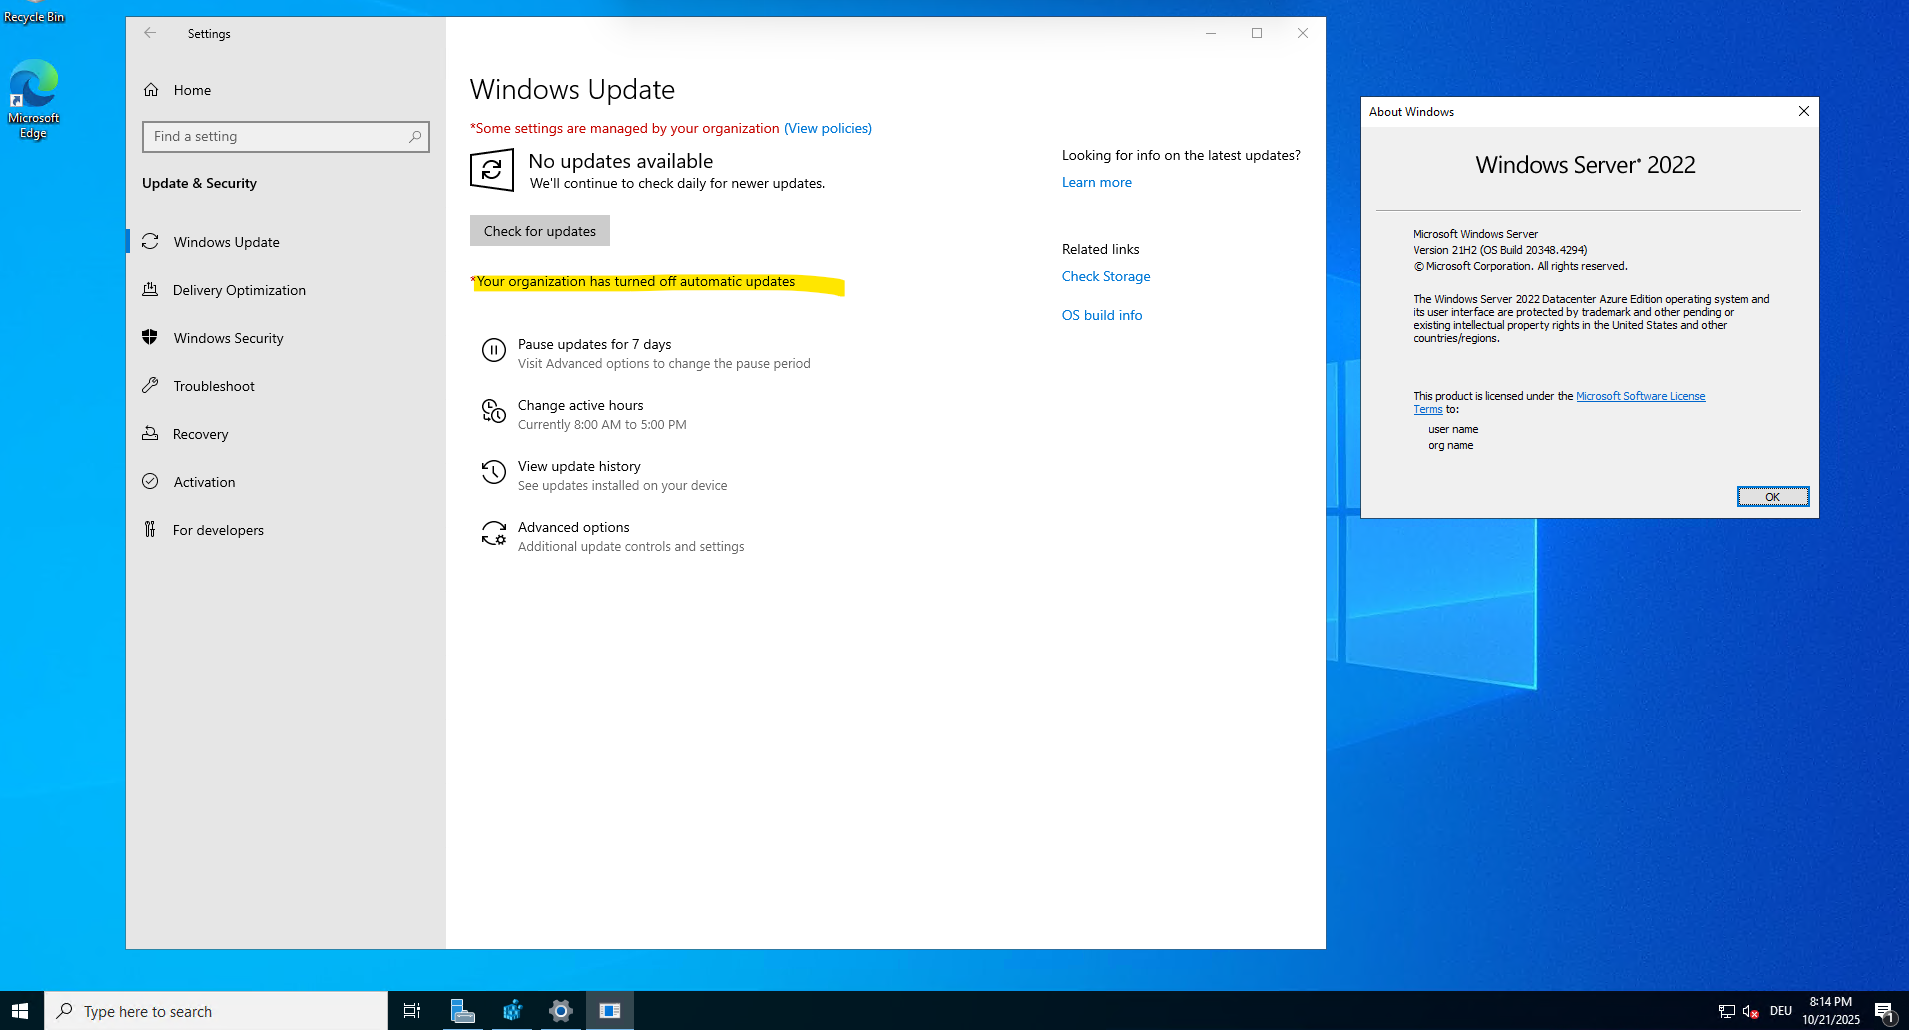Click the taskbar Type here to search box

click(x=216, y=1011)
